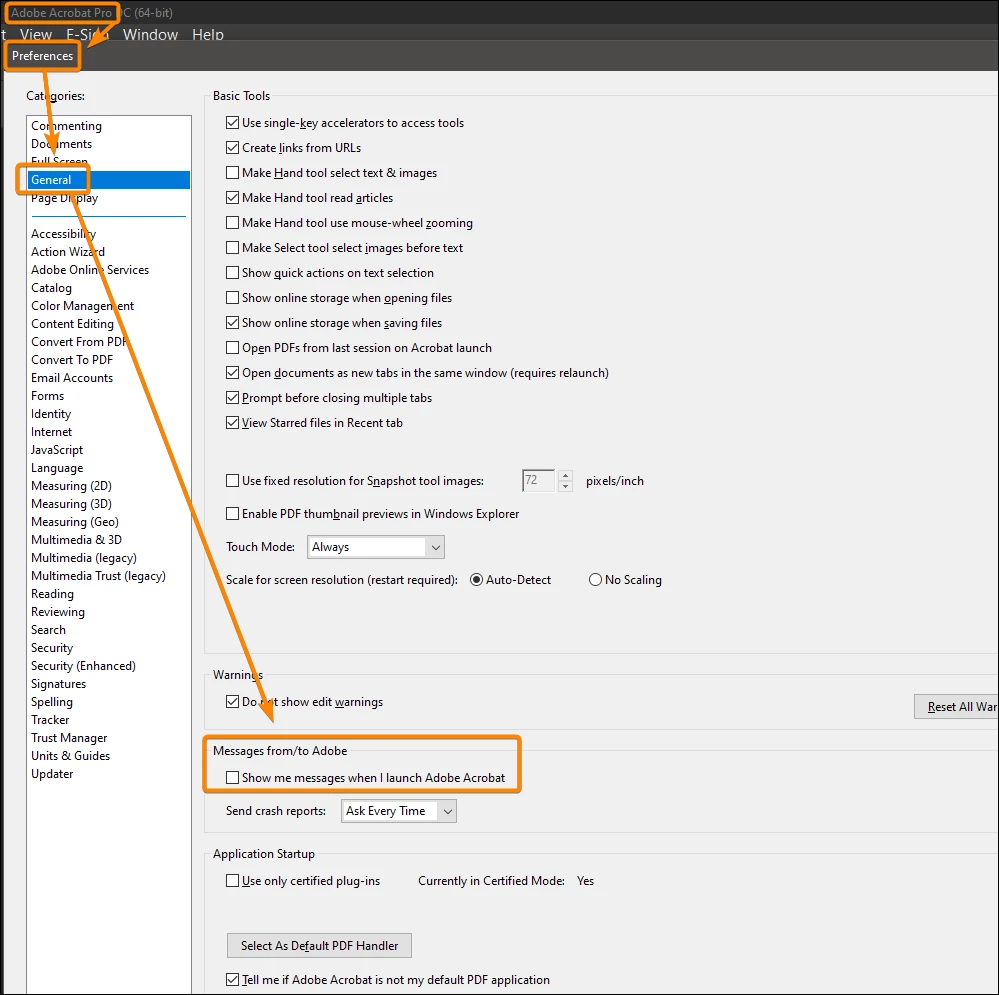Toggle Make Hand tool read articles

click(233, 197)
